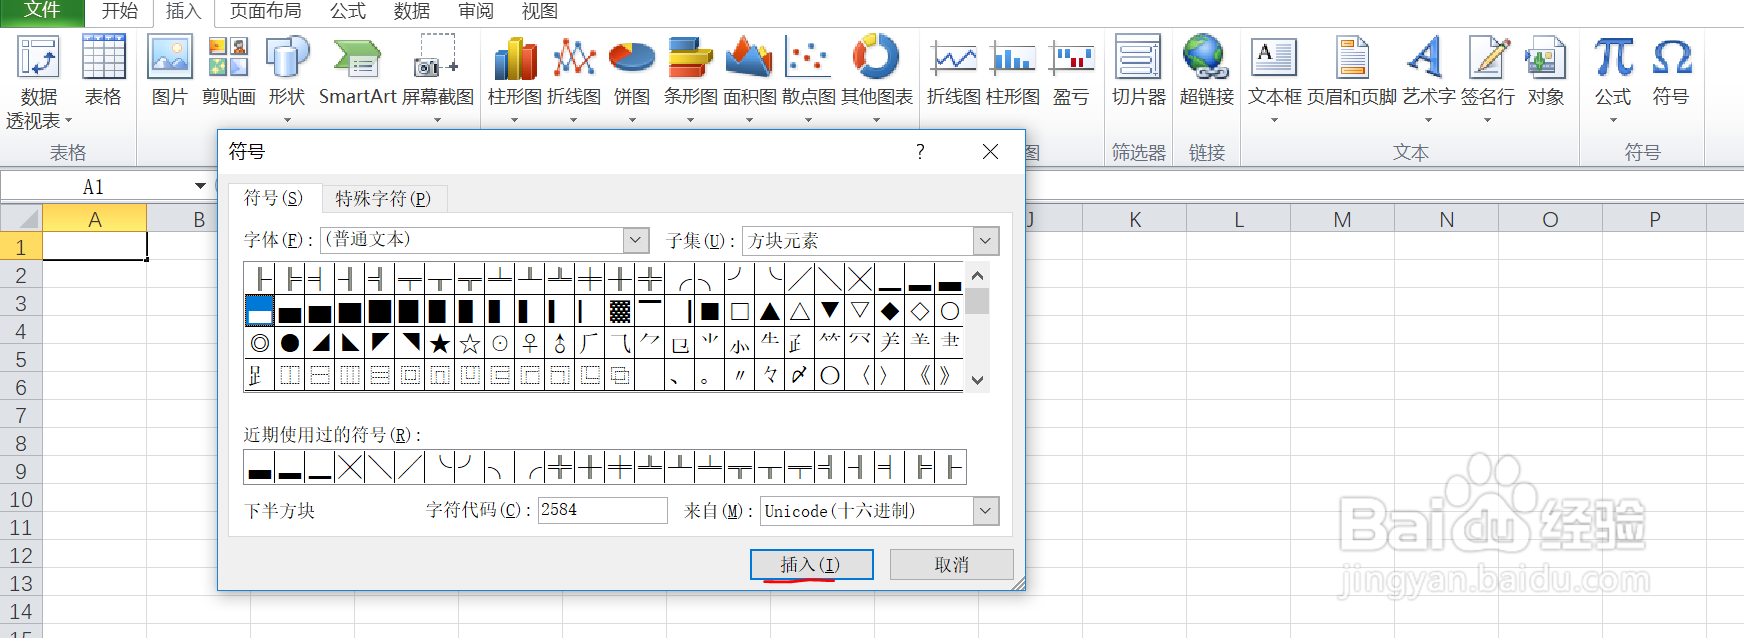This screenshot has height=638, width=1744.
Task: Switch to the Data (数据) tab
Action: coord(412,11)
